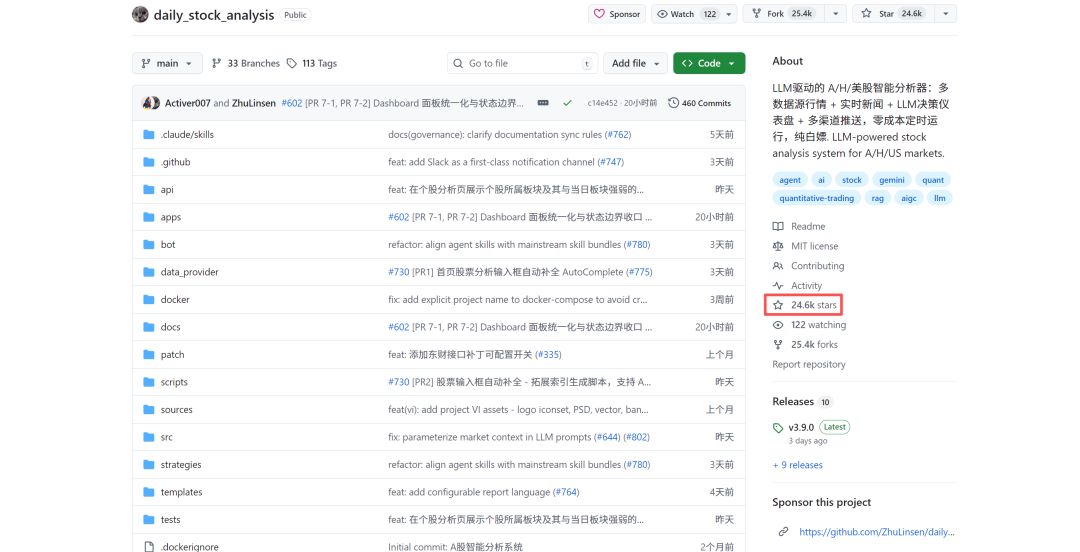Open ZhuLinsen author link

point(253,103)
